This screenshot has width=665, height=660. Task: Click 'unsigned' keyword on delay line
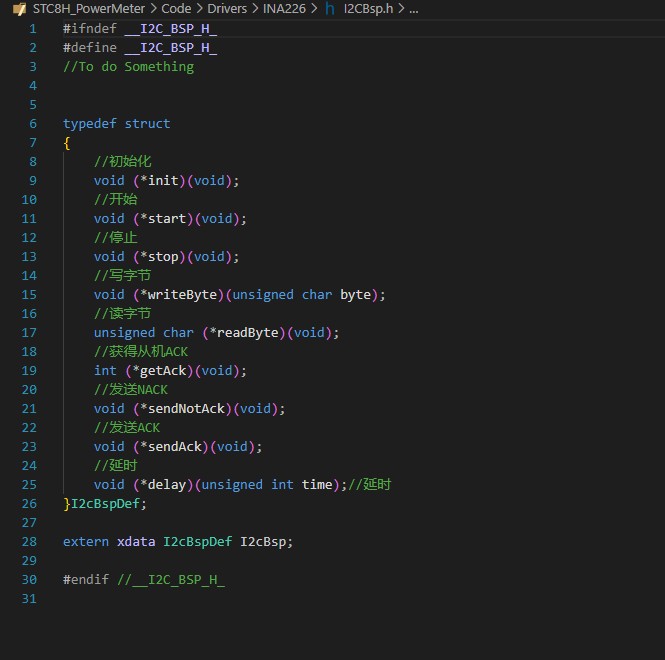click(x=232, y=485)
